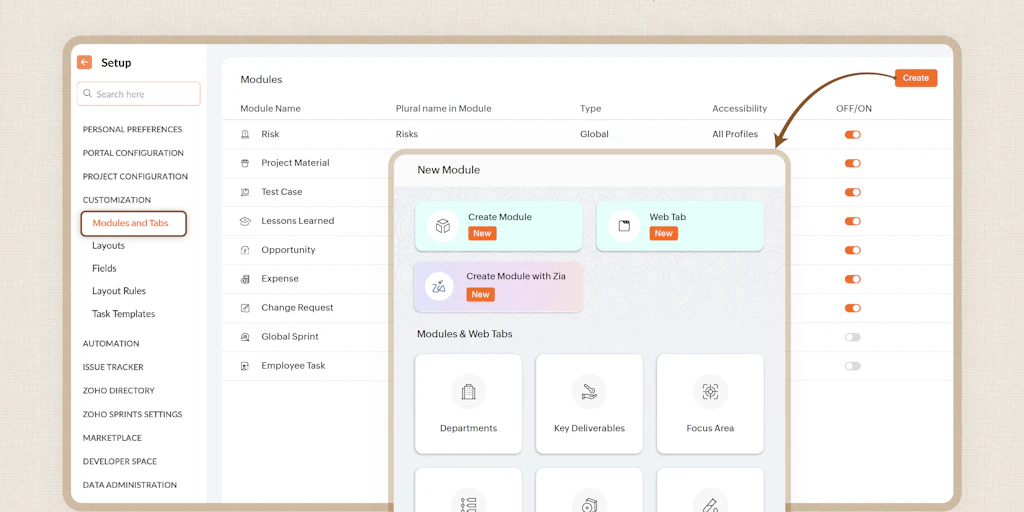Viewport: 1024px width, 512px height.
Task: Click the search magnifier icon
Action: click(88, 93)
